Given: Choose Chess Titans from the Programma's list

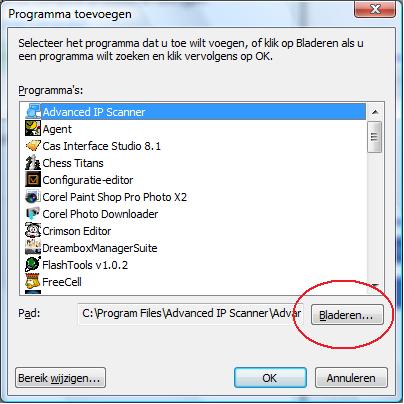Looking at the screenshot, I should click(195, 163).
